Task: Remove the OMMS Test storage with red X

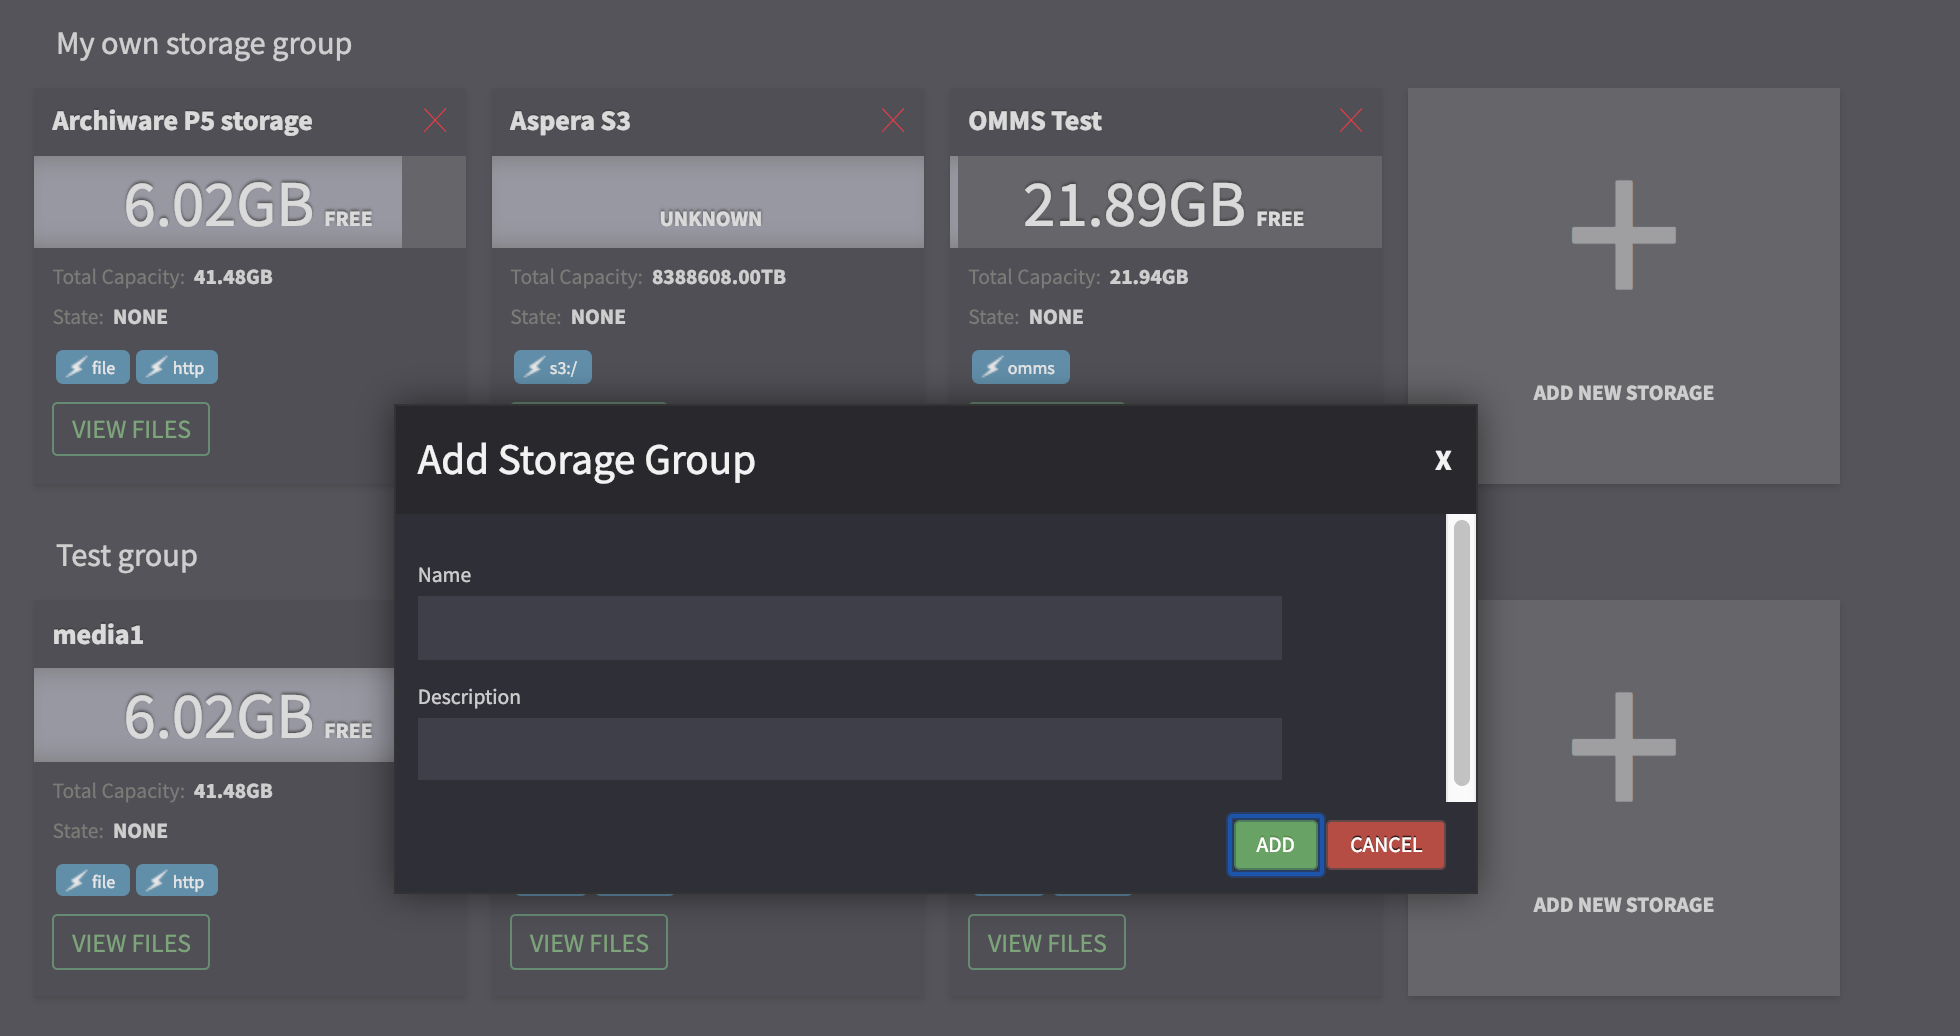Action: coord(1351,120)
